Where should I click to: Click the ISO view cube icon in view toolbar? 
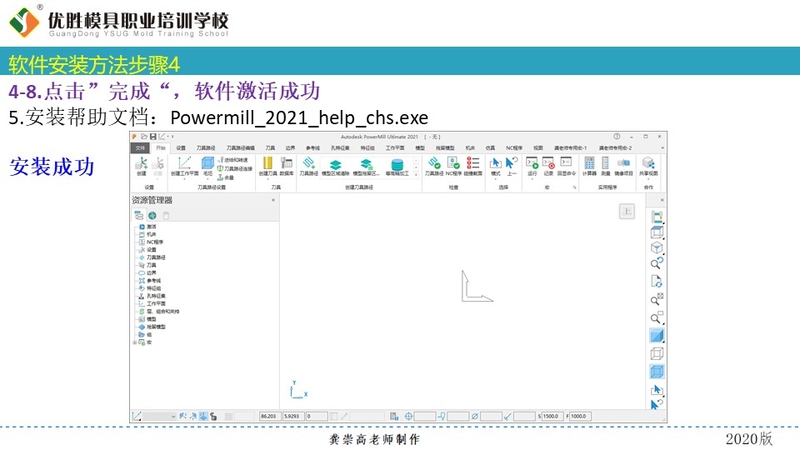[657, 247]
